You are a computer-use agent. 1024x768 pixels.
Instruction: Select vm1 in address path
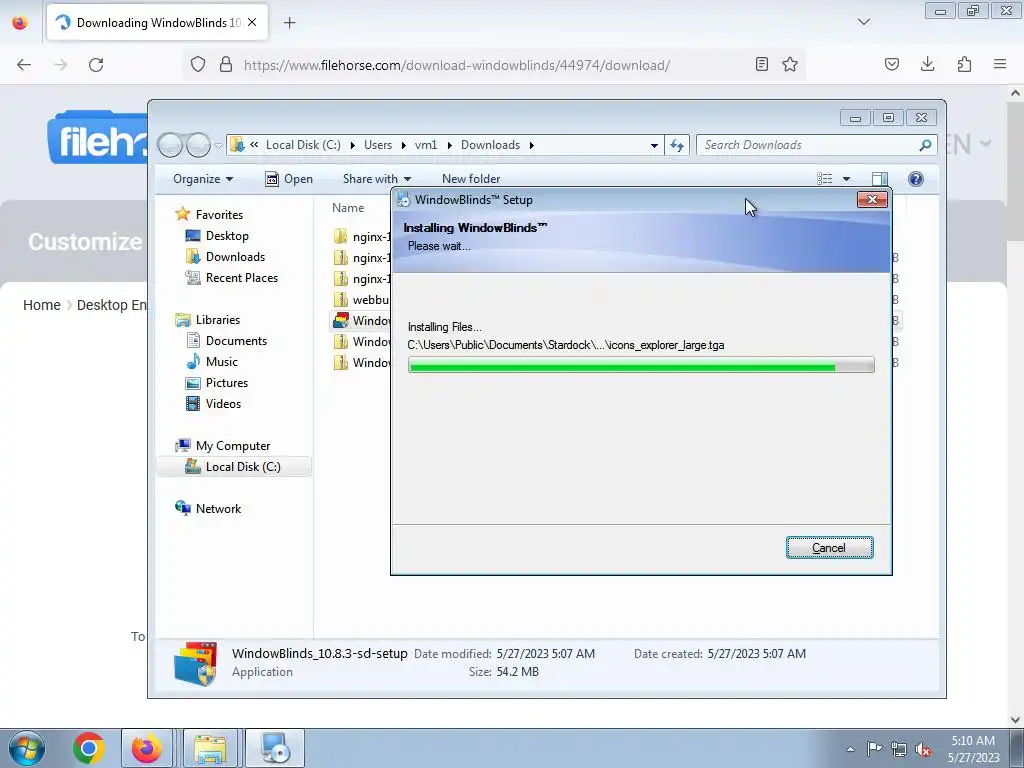click(x=426, y=145)
